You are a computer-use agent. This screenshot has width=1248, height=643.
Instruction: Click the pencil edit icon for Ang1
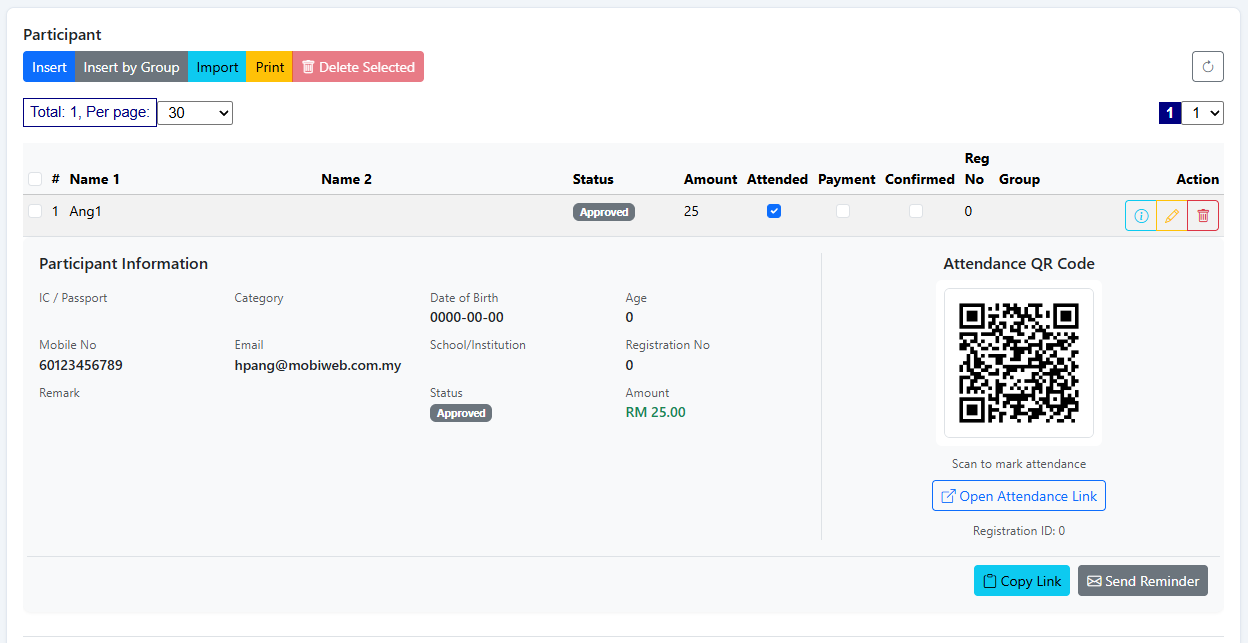[1172, 216]
